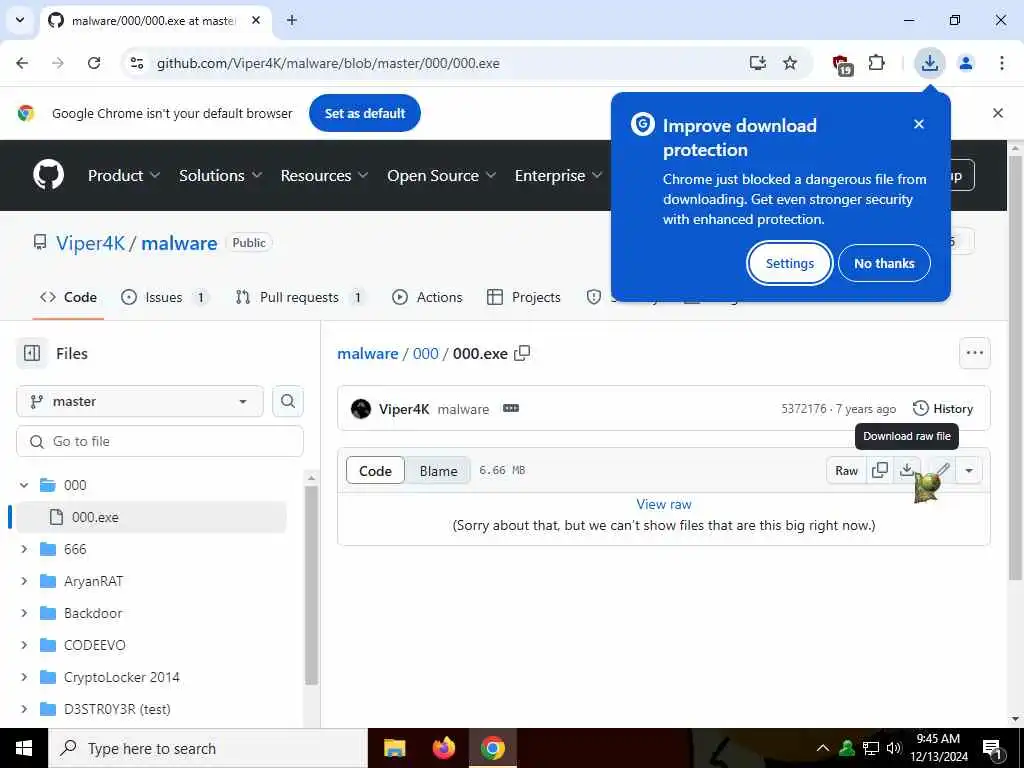This screenshot has width=1024, height=768.
Task: Expand the AryanRAT folder
Action: [24, 581]
